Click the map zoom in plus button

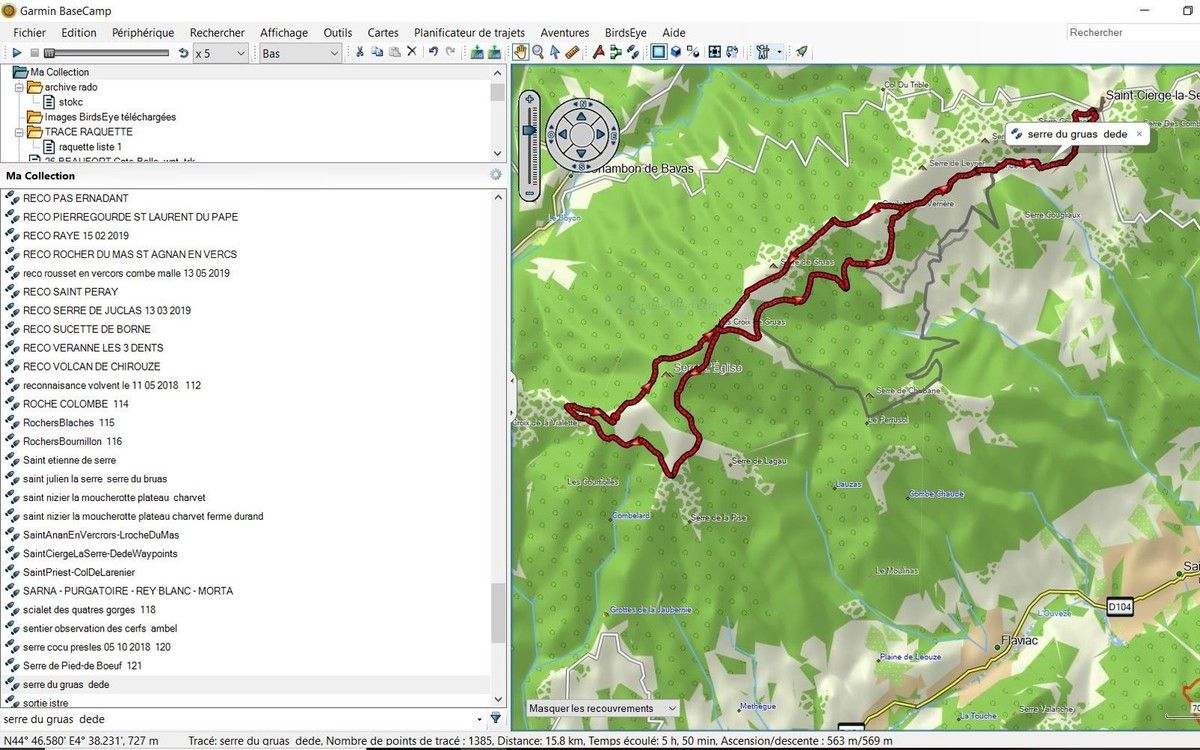(x=529, y=99)
